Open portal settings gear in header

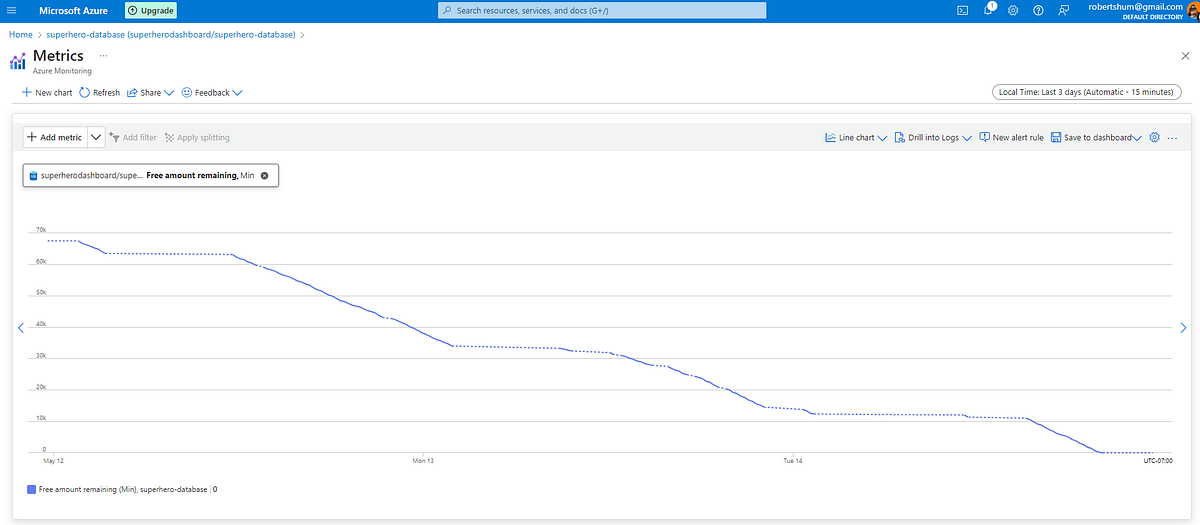[1013, 10]
